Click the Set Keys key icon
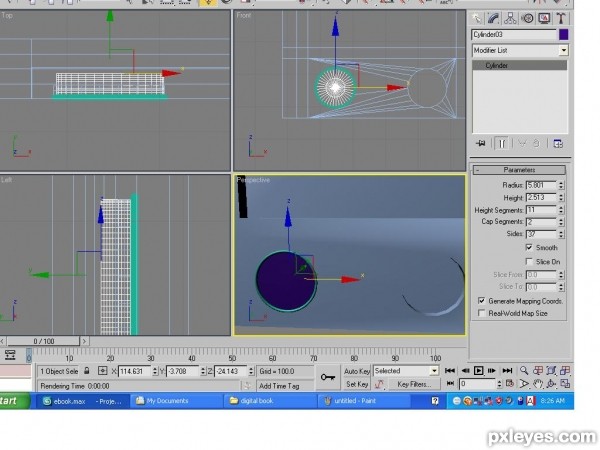The height and width of the screenshot is (450, 600). [x=328, y=377]
